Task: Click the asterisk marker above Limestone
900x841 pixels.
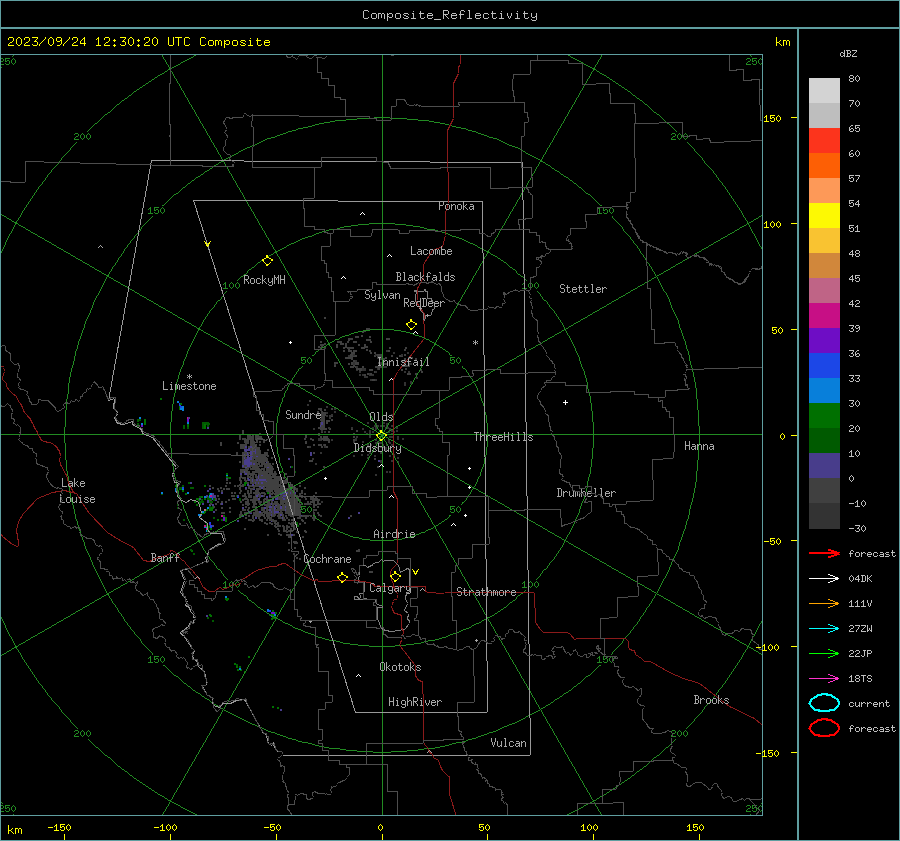Action: [189, 377]
